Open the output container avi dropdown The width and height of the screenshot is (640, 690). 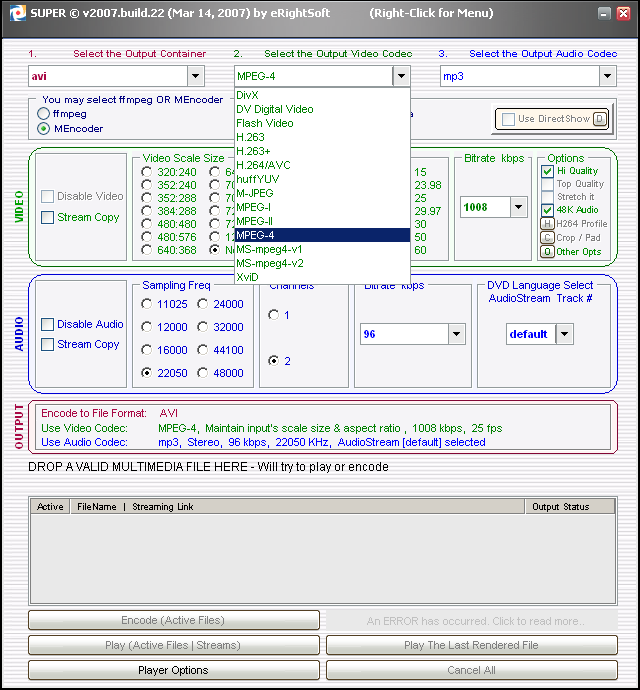click(195, 76)
